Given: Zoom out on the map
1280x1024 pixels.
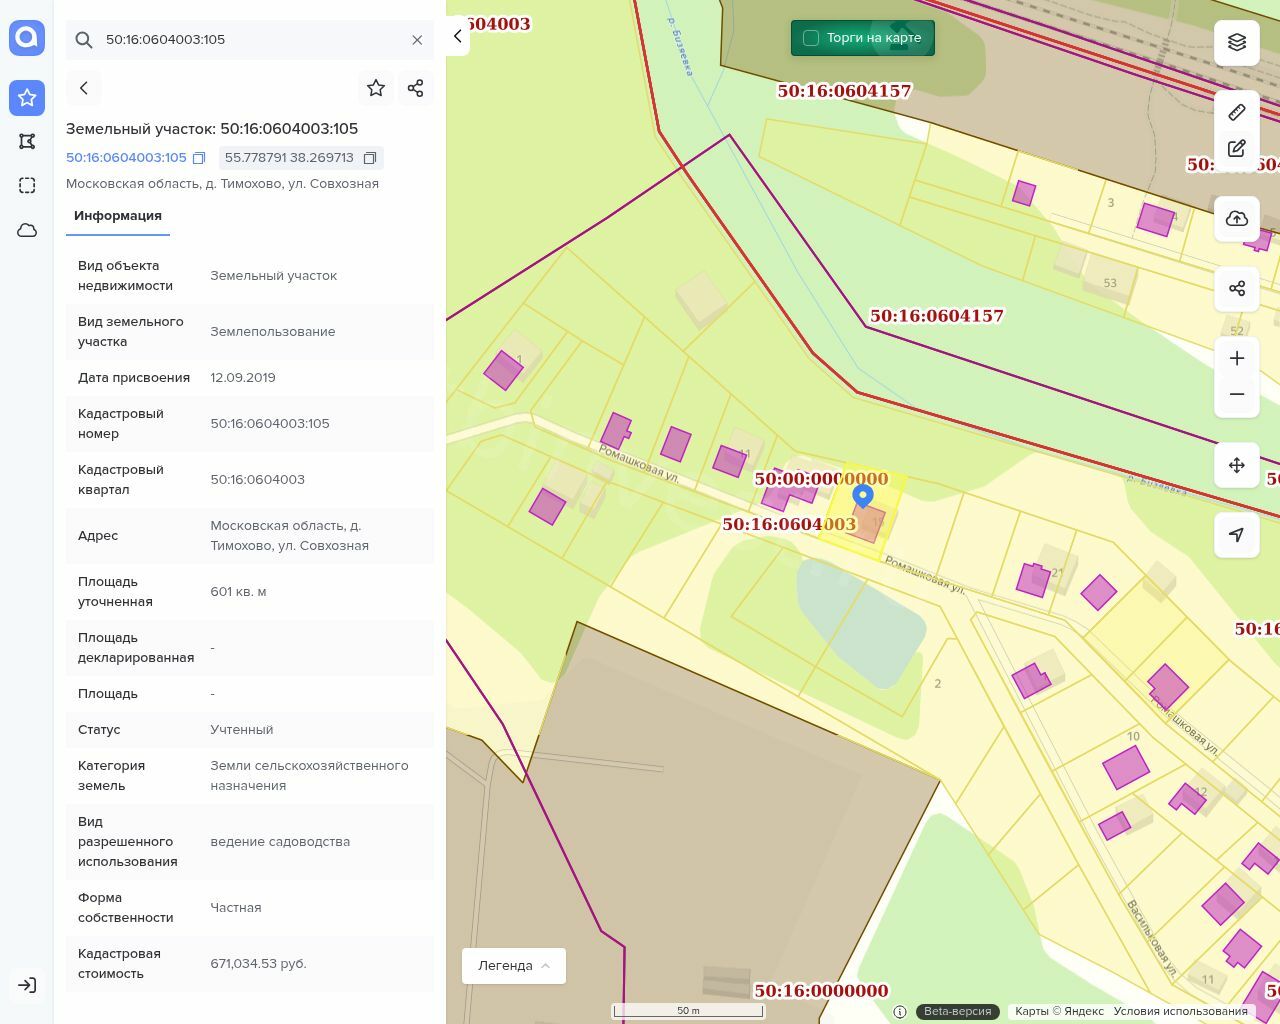Looking at the screenshot, I should coord(1237,394).
